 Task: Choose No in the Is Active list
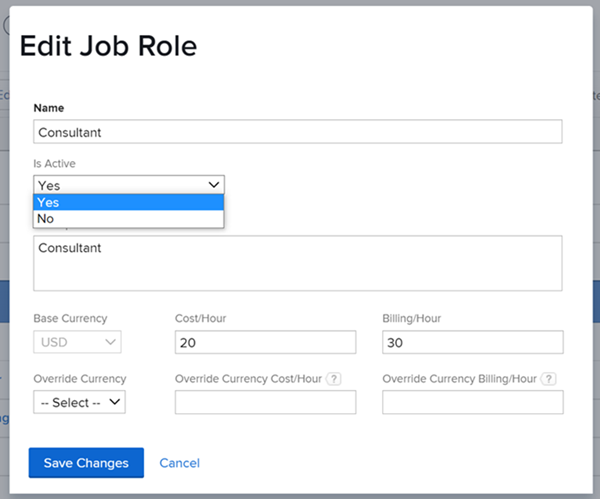pyautogui.click(x=128, y=219)
